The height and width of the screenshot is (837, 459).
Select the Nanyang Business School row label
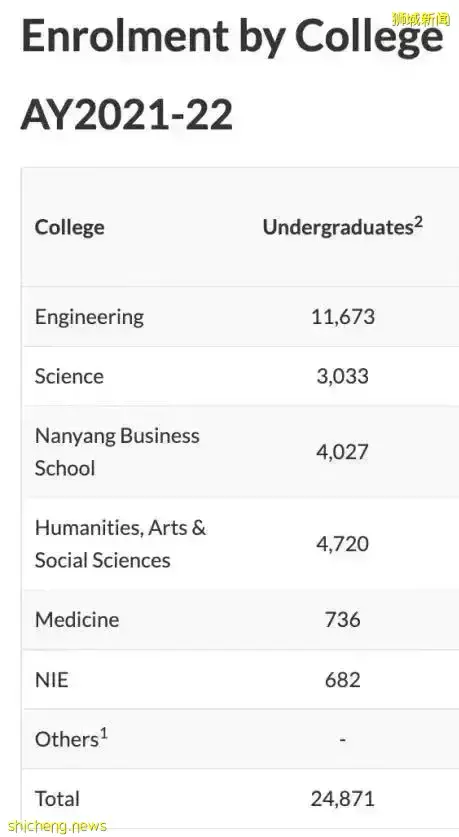click(117, 452)
